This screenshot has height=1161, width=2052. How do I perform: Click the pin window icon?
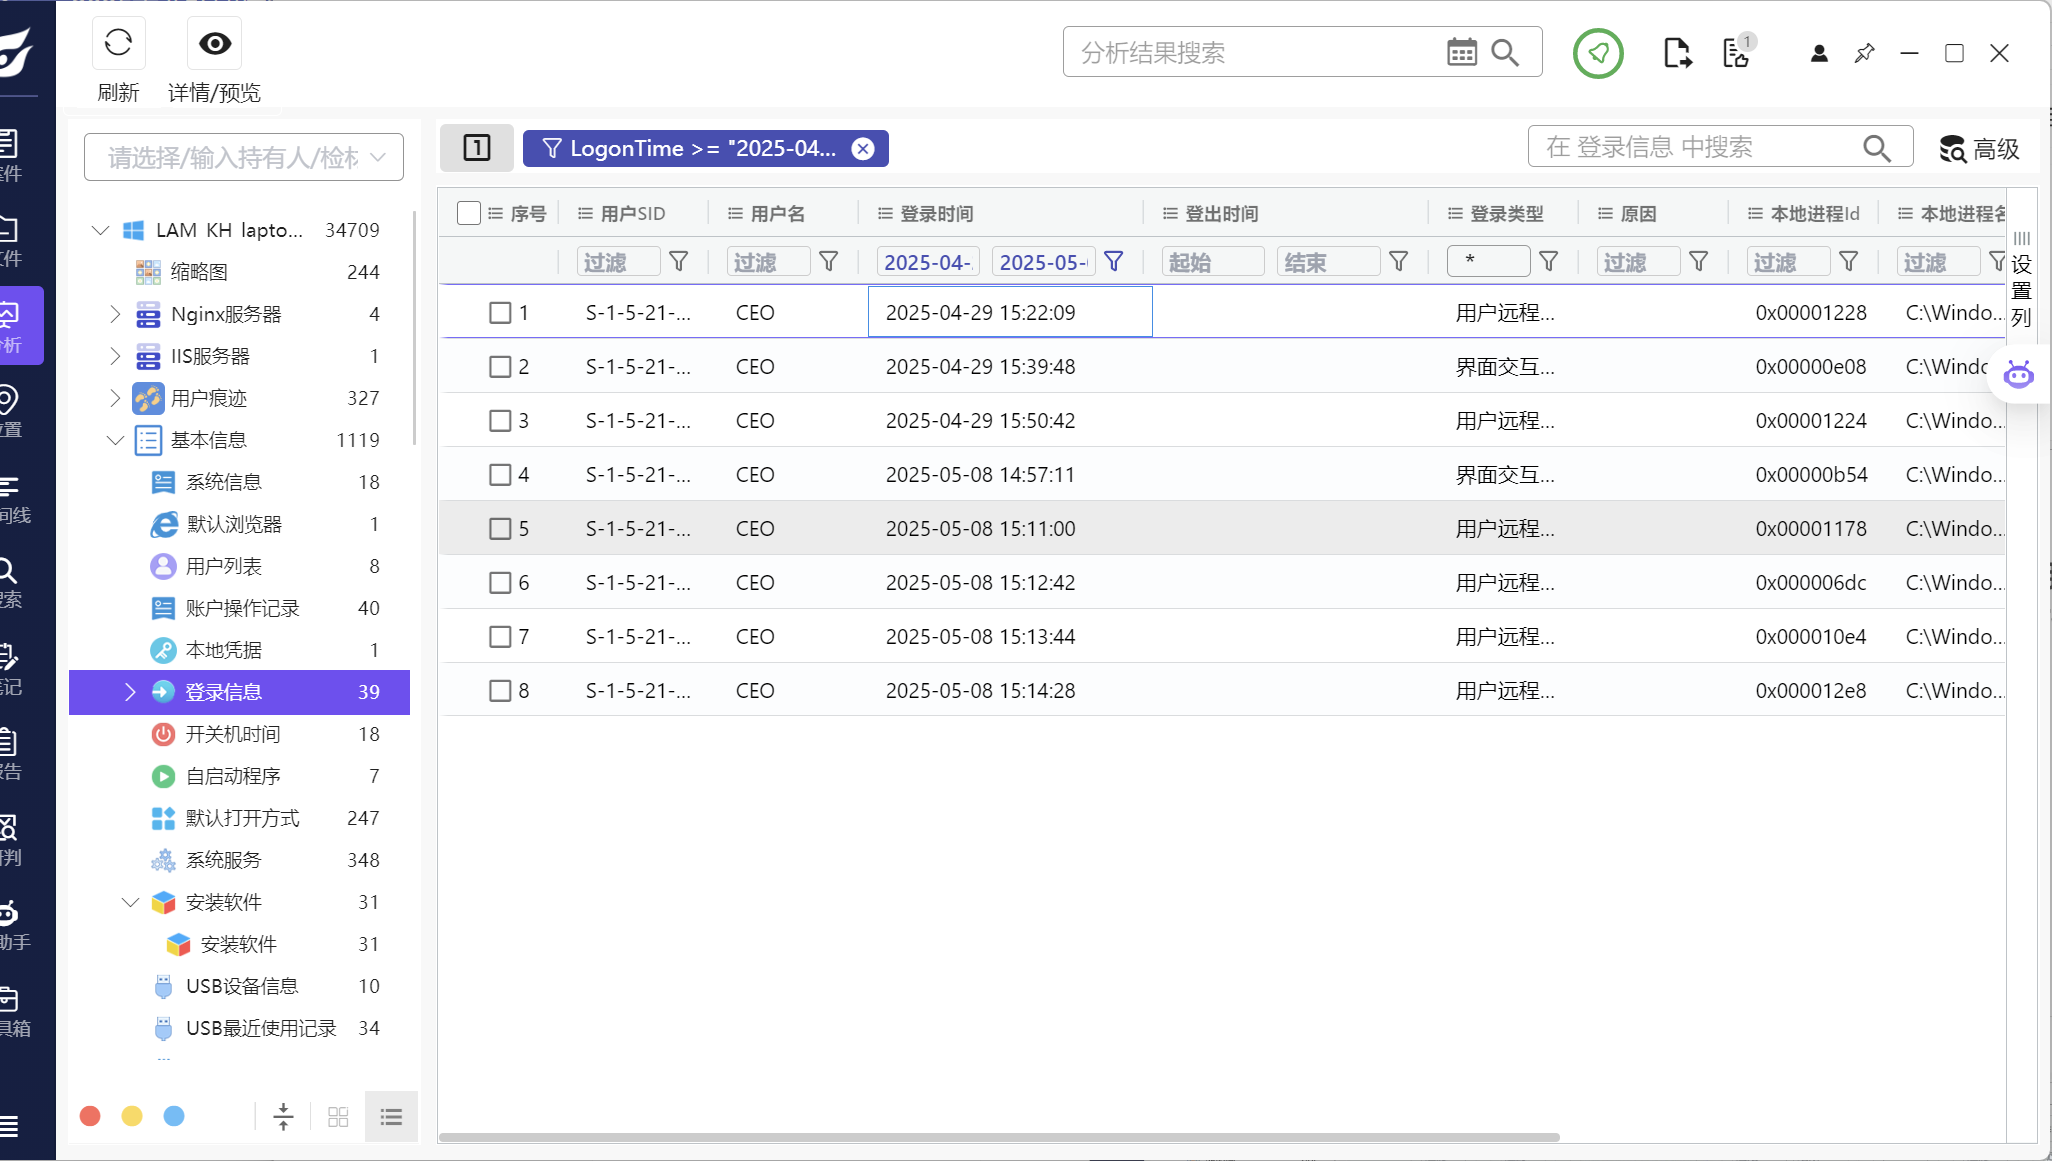pyautogui.click(x=1864, y=53)
